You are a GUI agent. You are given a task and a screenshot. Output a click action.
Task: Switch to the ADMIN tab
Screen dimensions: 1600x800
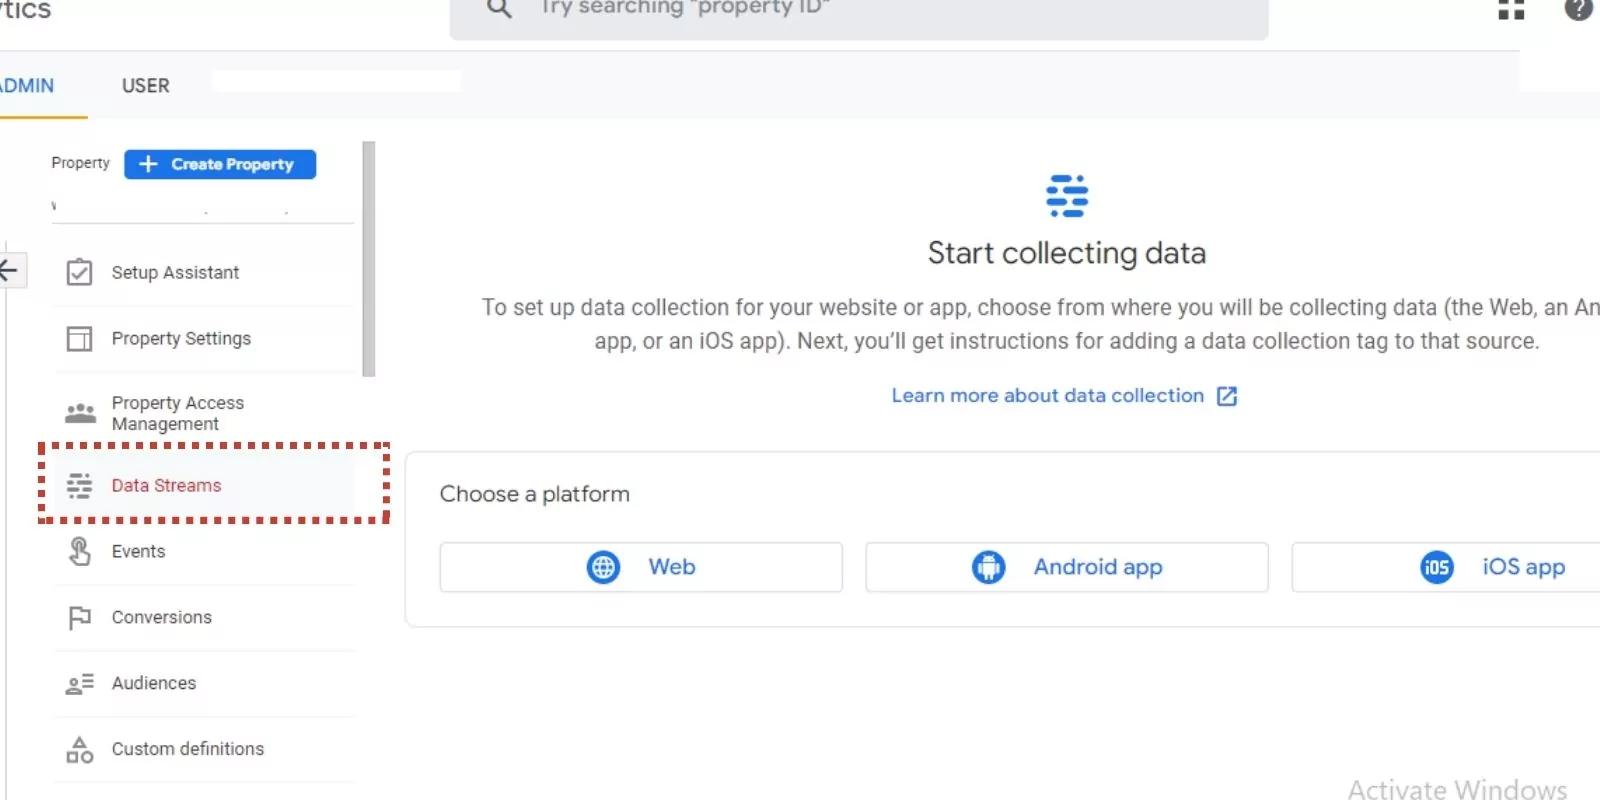pos(28,86)
